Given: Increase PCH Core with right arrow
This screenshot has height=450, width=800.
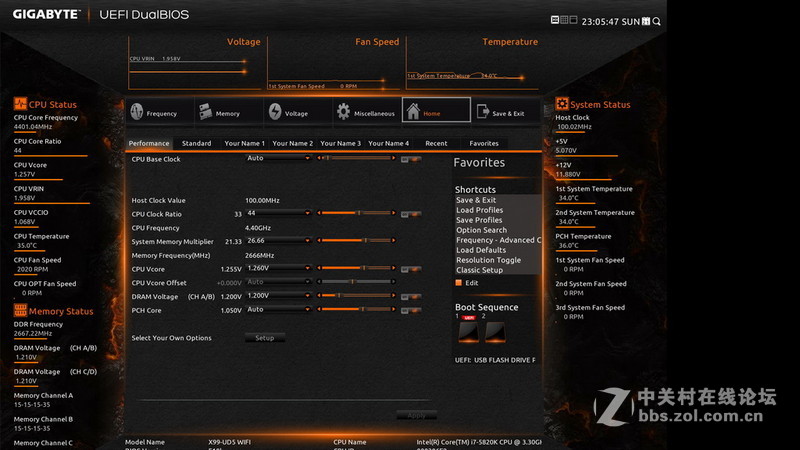Looking at the screenshot, I should pyautogui.click(x=393, y=309).
